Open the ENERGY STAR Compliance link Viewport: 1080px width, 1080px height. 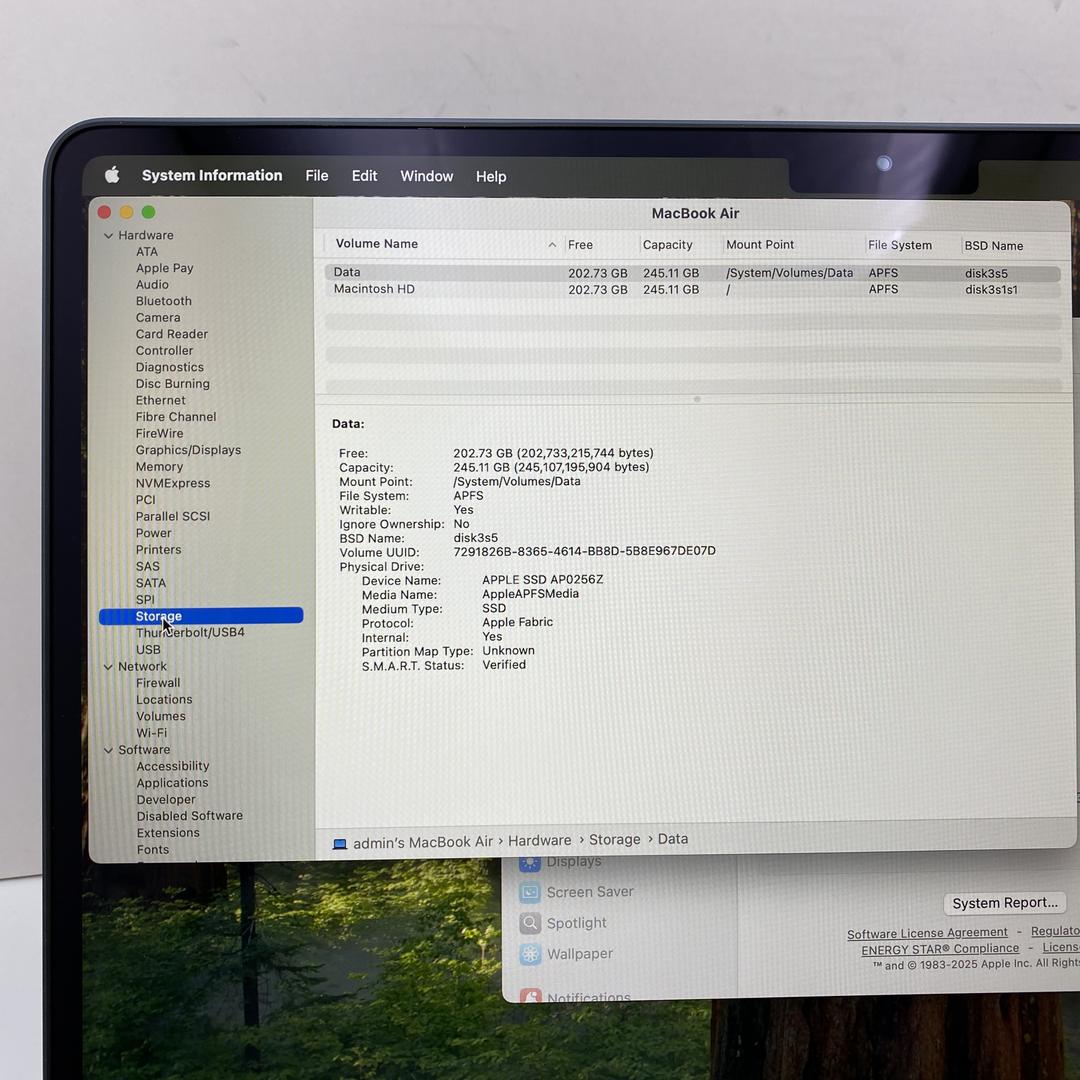coord(940,948)
